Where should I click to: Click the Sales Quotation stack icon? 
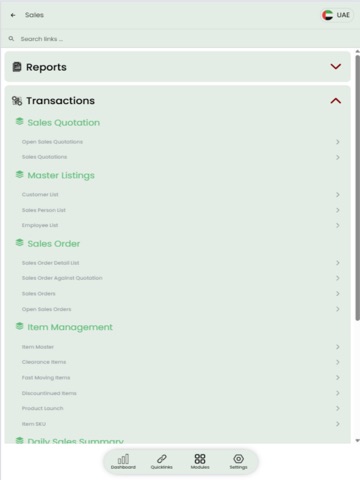click(x=20, y=122)
